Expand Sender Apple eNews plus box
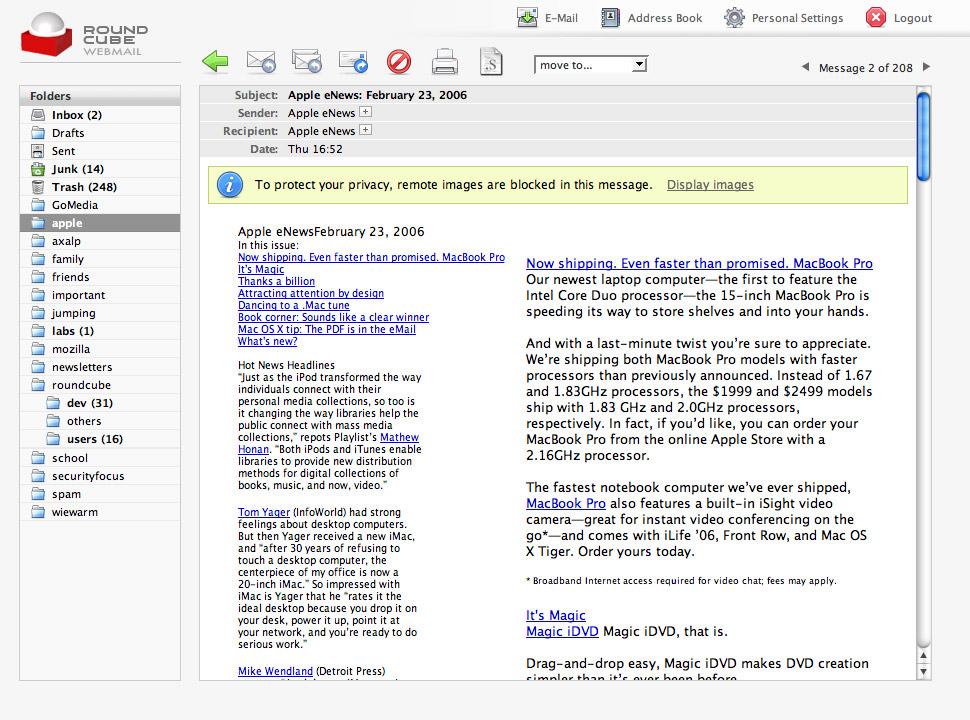 pos(366,112)
